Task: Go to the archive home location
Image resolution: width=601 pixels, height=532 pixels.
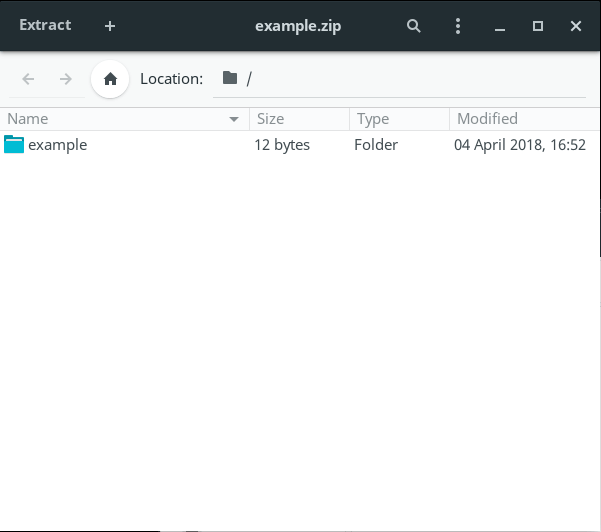Action: tap(110, 79)
